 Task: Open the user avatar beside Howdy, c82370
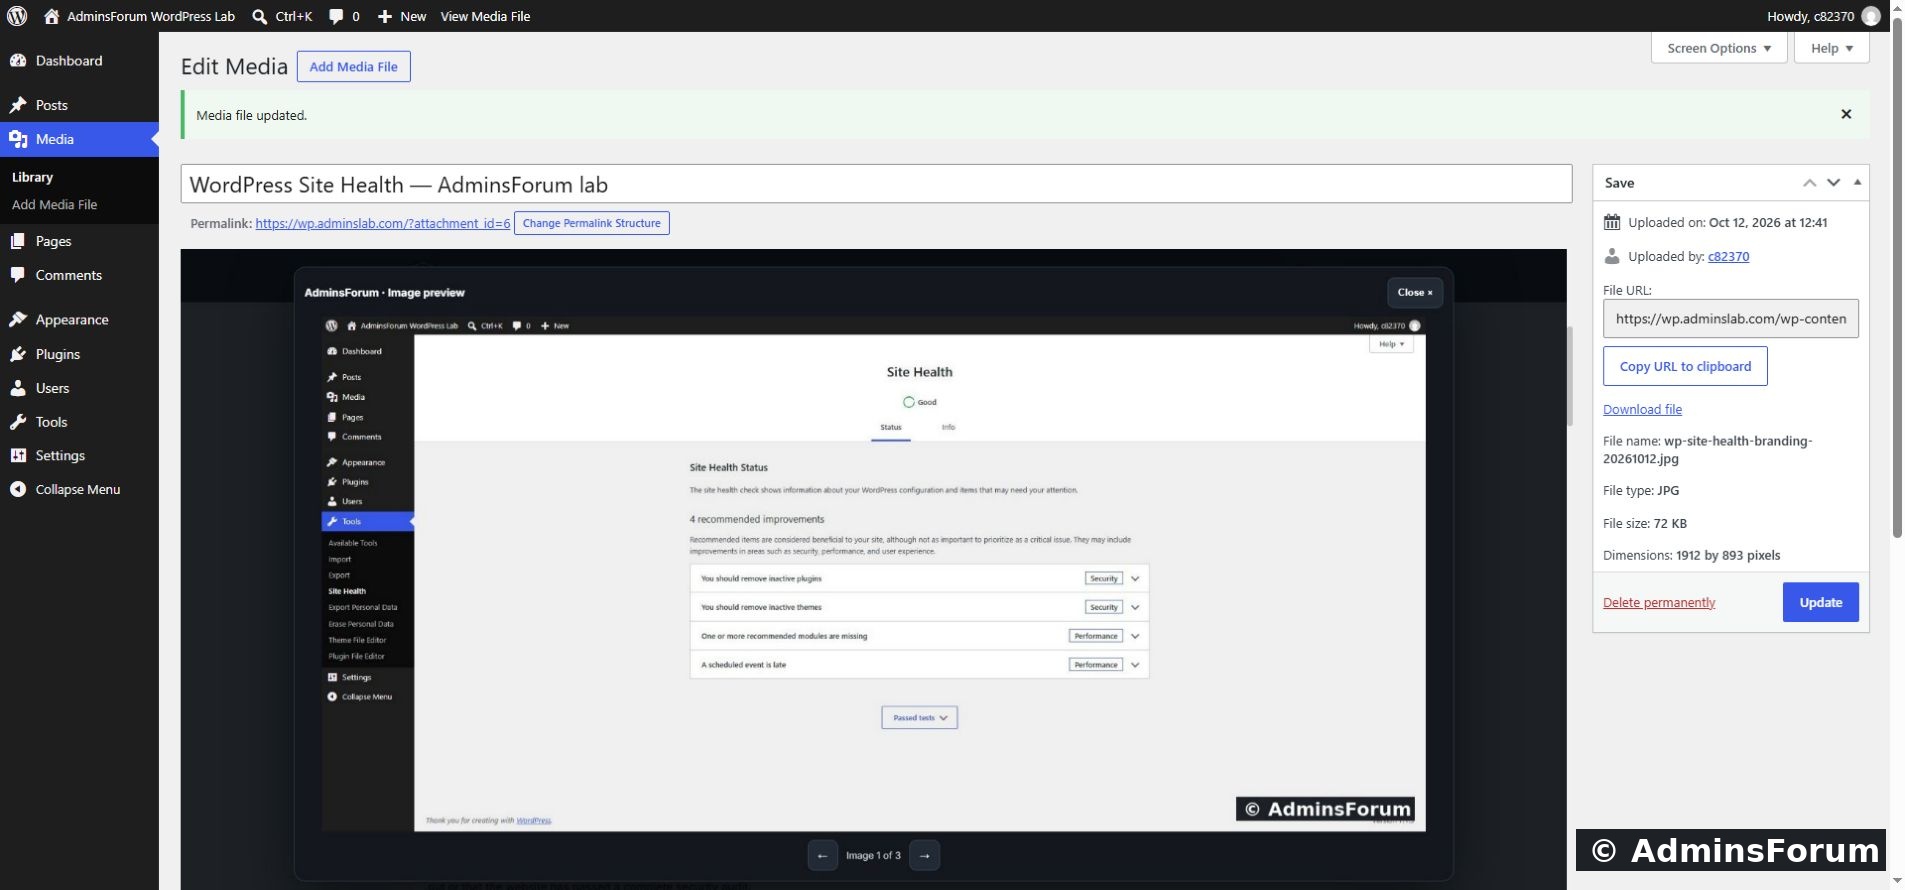point(1871,16)
